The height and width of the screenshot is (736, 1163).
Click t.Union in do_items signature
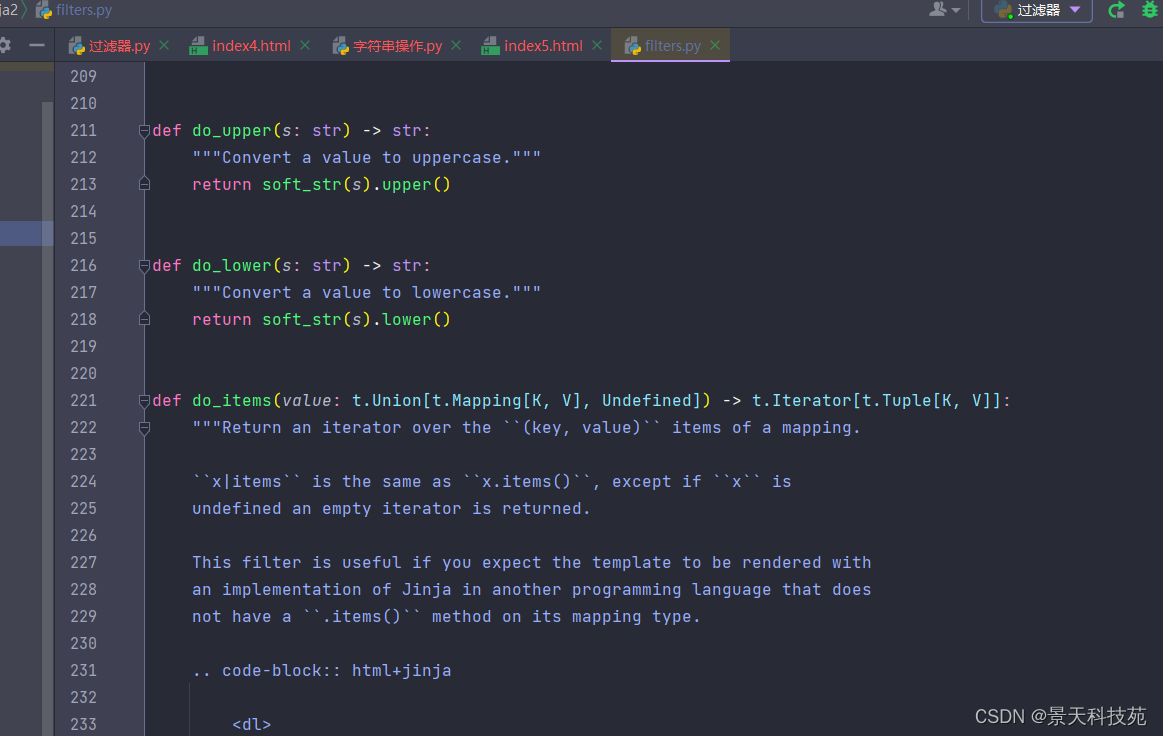[386, 401]
